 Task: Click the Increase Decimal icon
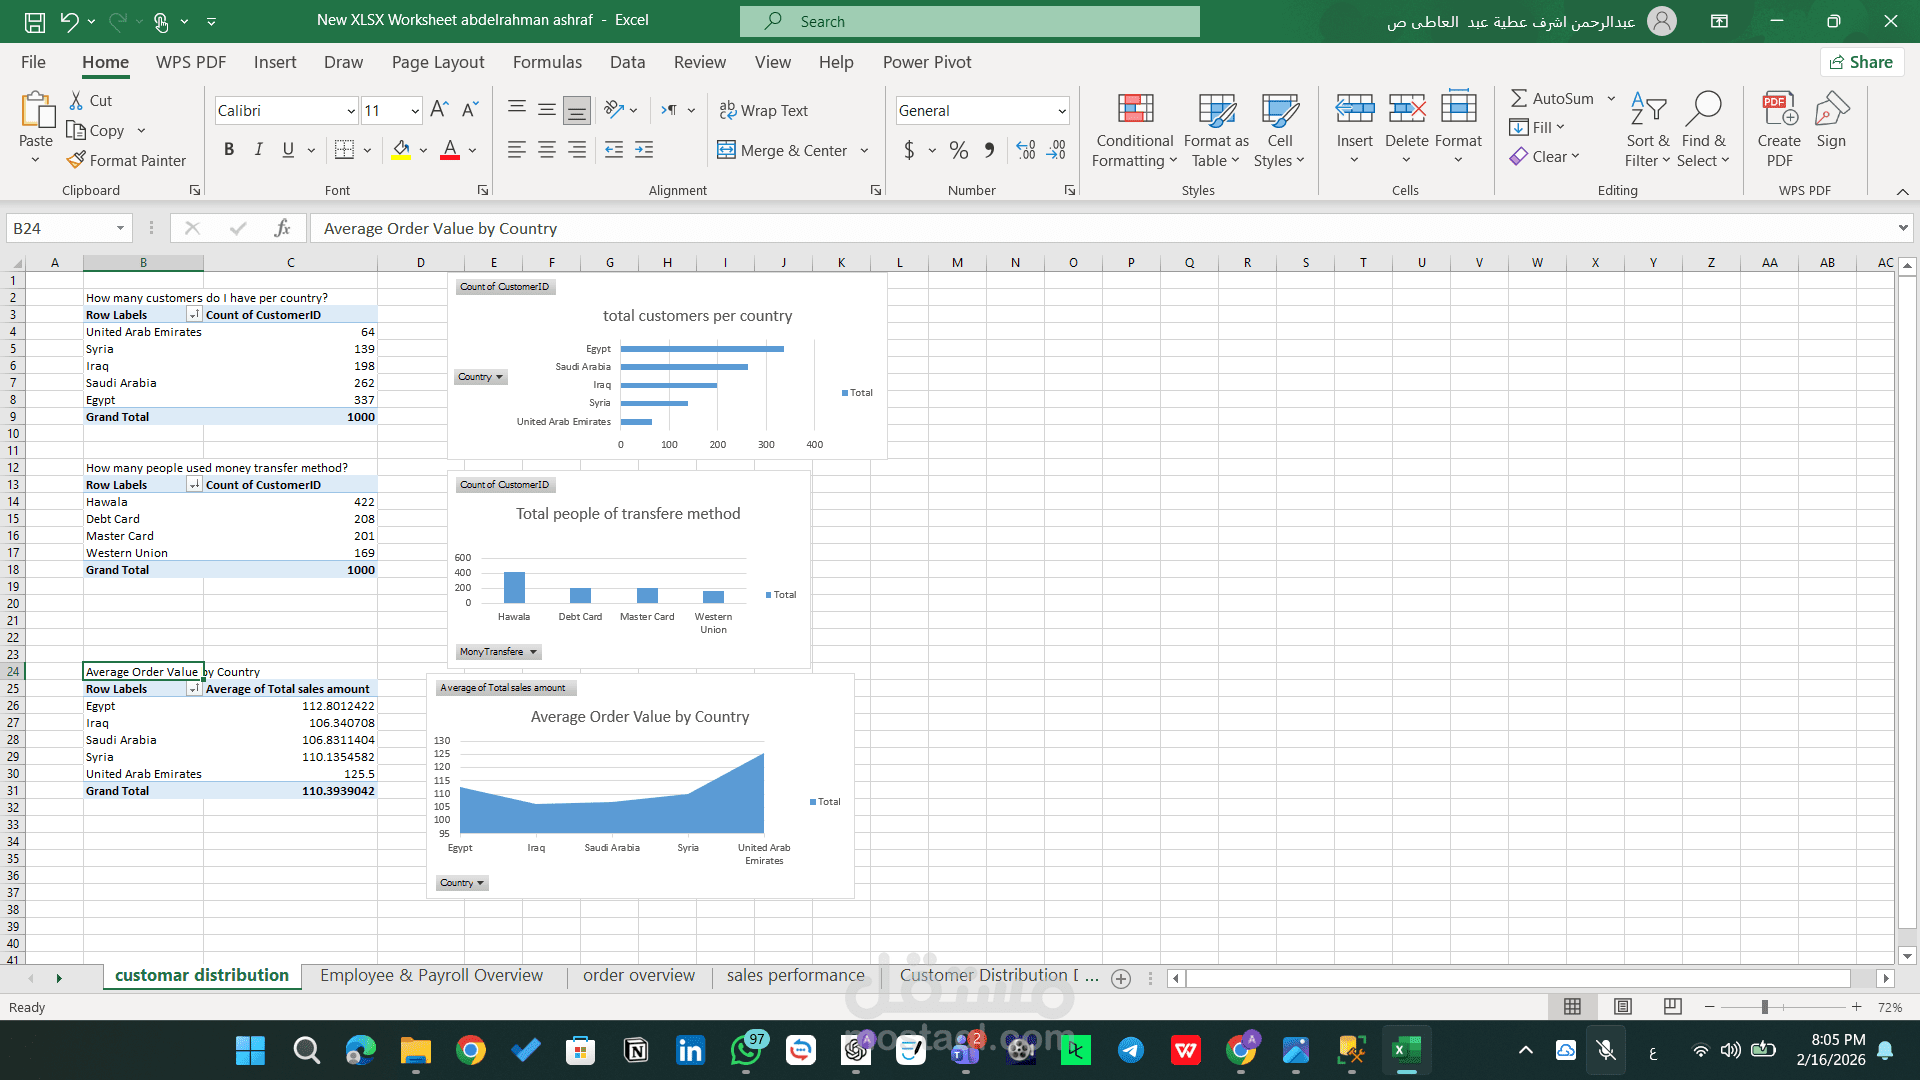pos(1026,151)
